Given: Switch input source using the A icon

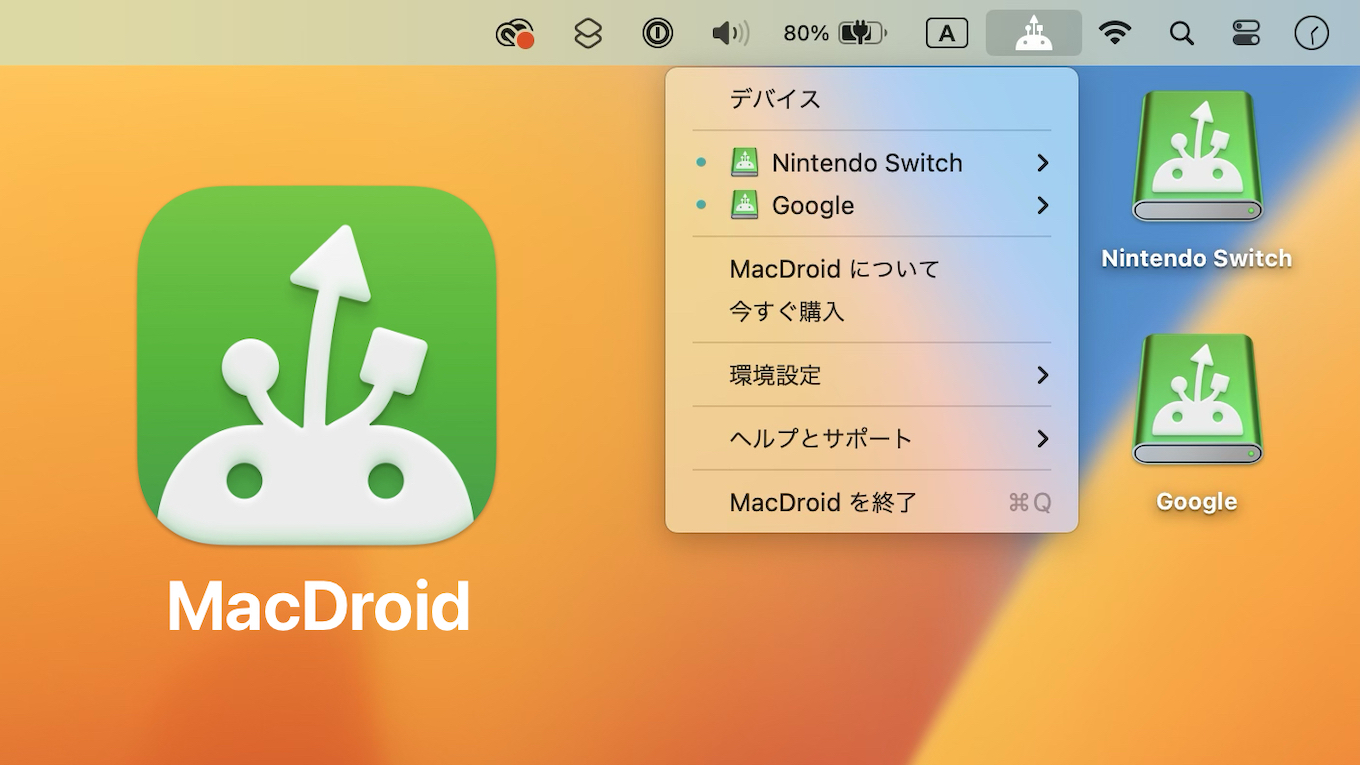Looking at the screenshot, I should coord(946,32).
